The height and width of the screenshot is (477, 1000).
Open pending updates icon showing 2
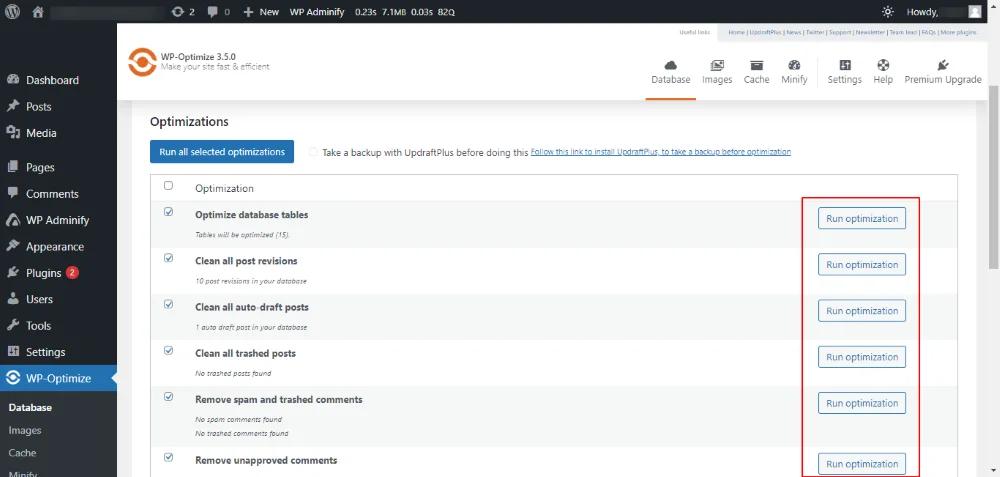(x=183, y=11)
